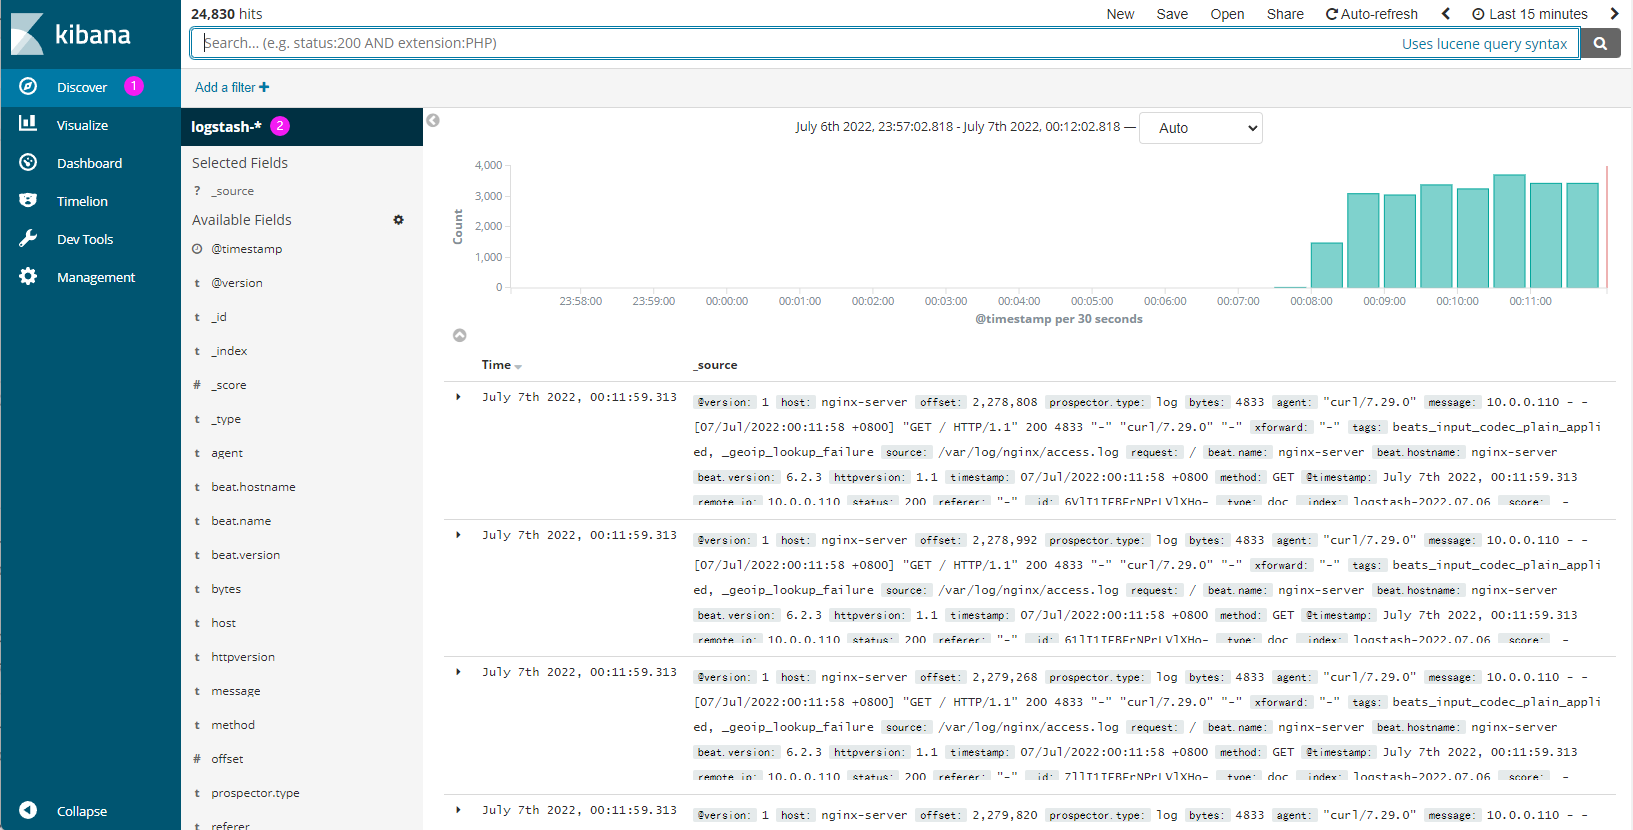Expand the log row with offset 2,279,268
1633x830 pixels.
click(459, 672)
